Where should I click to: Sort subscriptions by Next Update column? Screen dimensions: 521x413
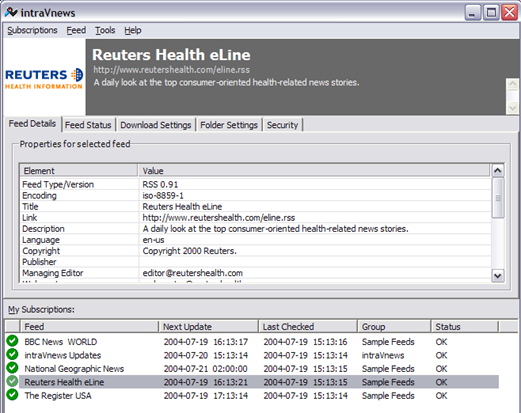point(209,327)
